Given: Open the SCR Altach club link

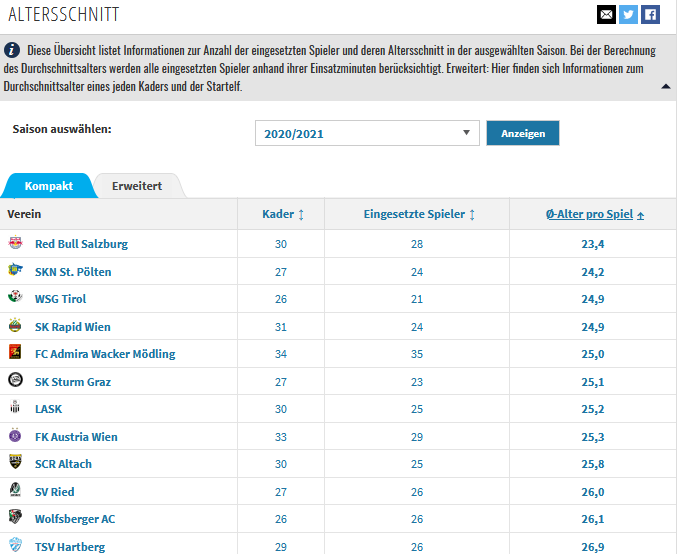Looking at the screenshot, I should pos(63,464).
